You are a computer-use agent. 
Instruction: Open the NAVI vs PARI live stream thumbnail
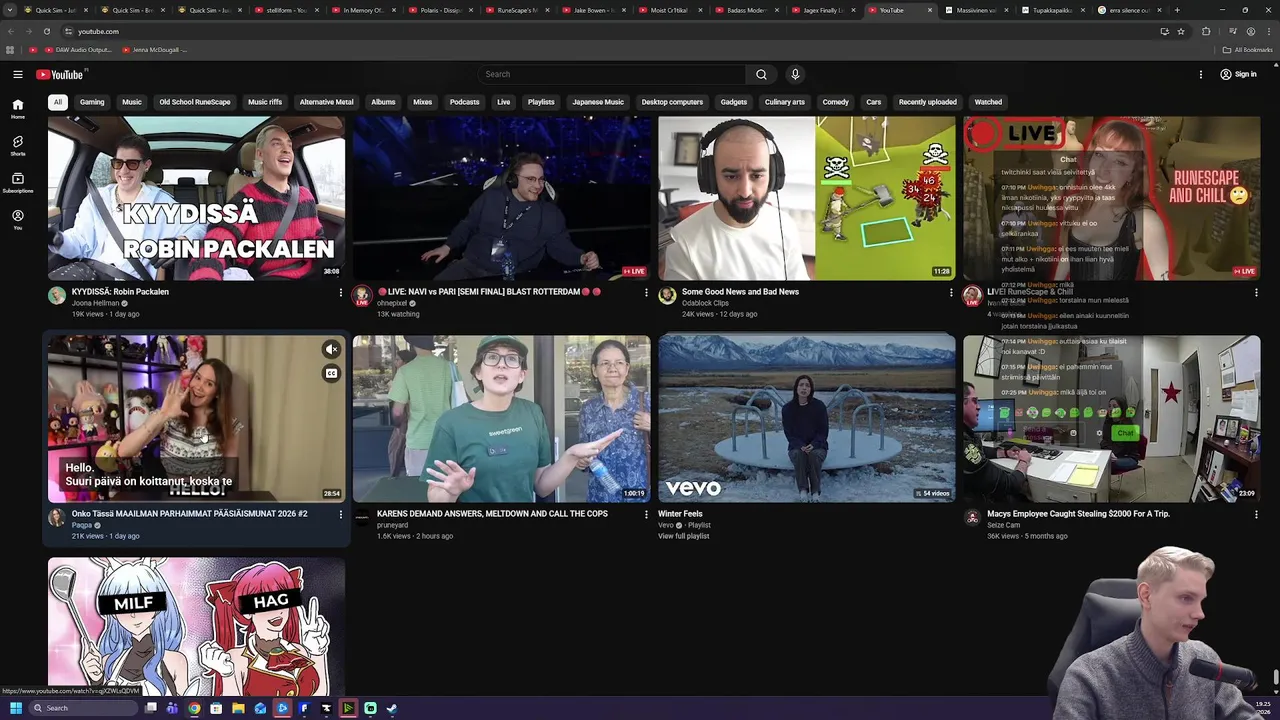[x=501, y=198]
